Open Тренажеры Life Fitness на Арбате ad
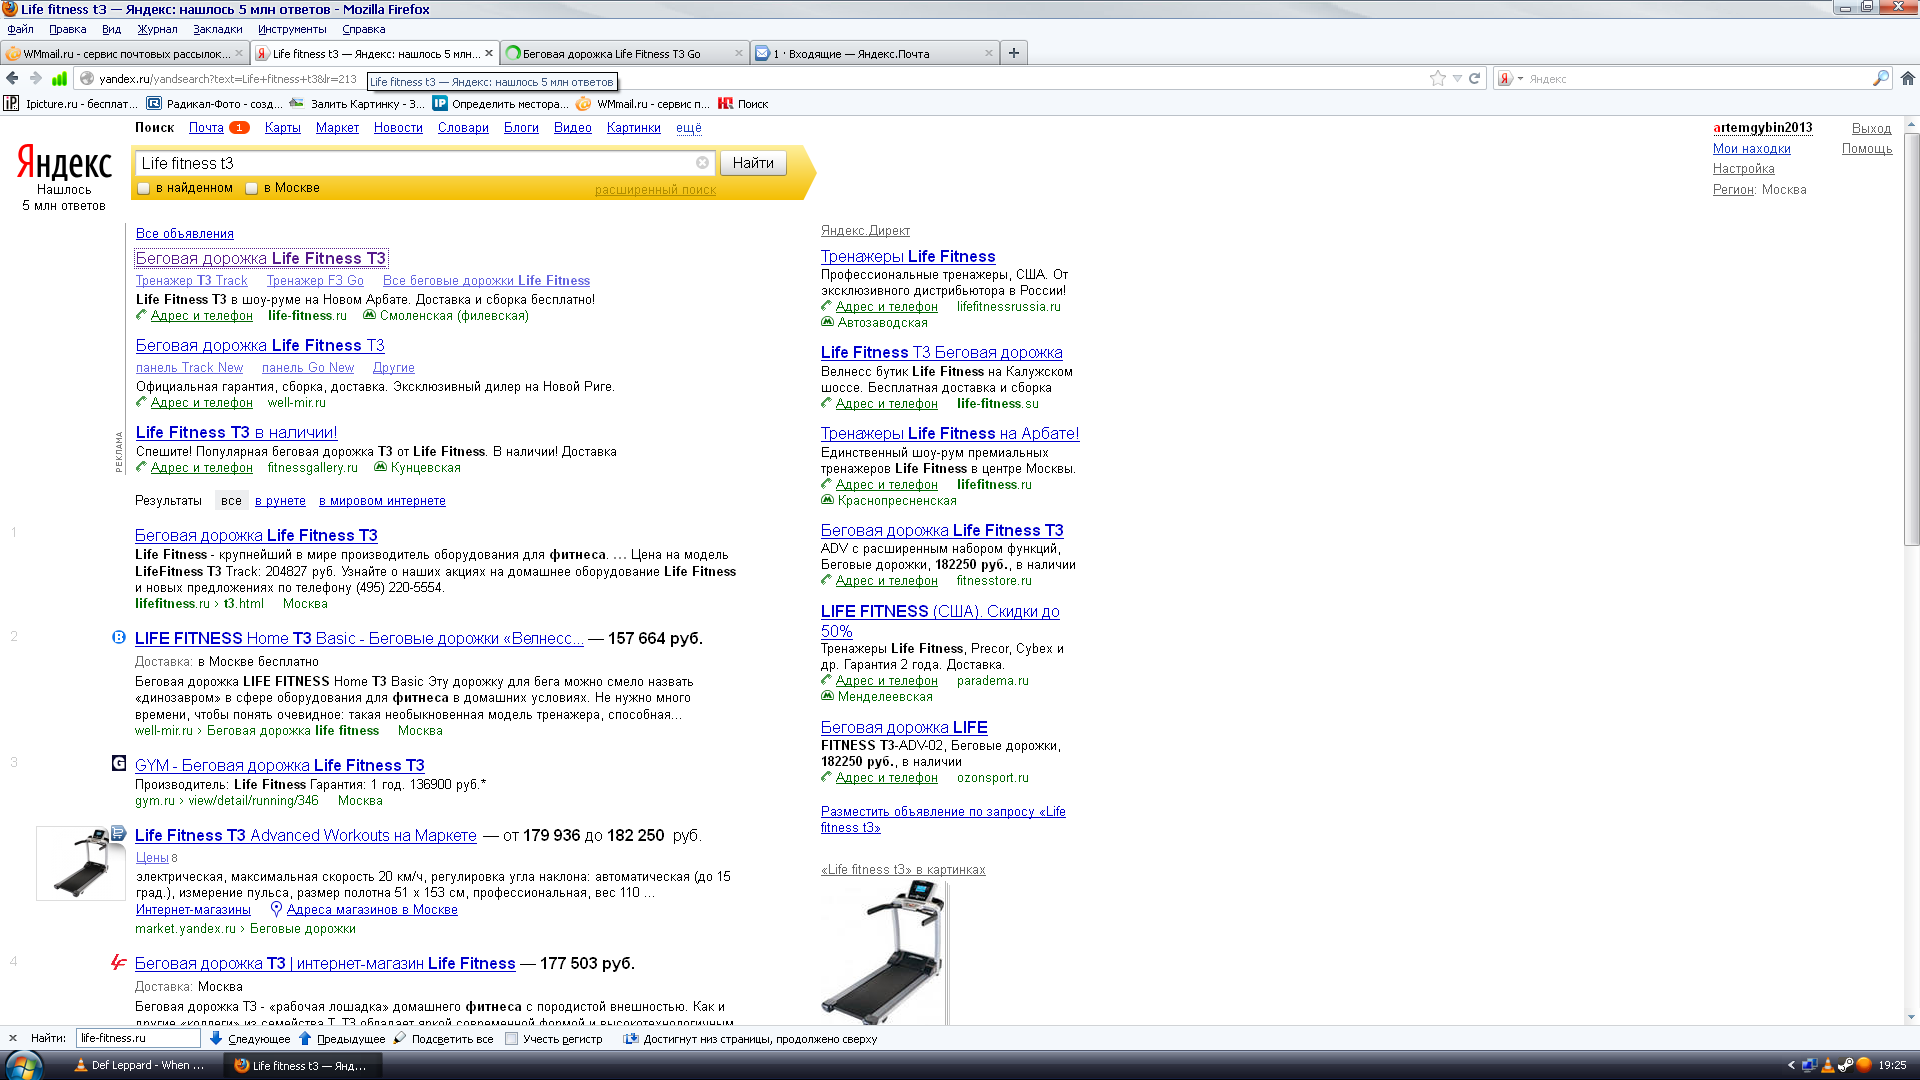Screen dimensions: 1920x1080 [950, 433]
